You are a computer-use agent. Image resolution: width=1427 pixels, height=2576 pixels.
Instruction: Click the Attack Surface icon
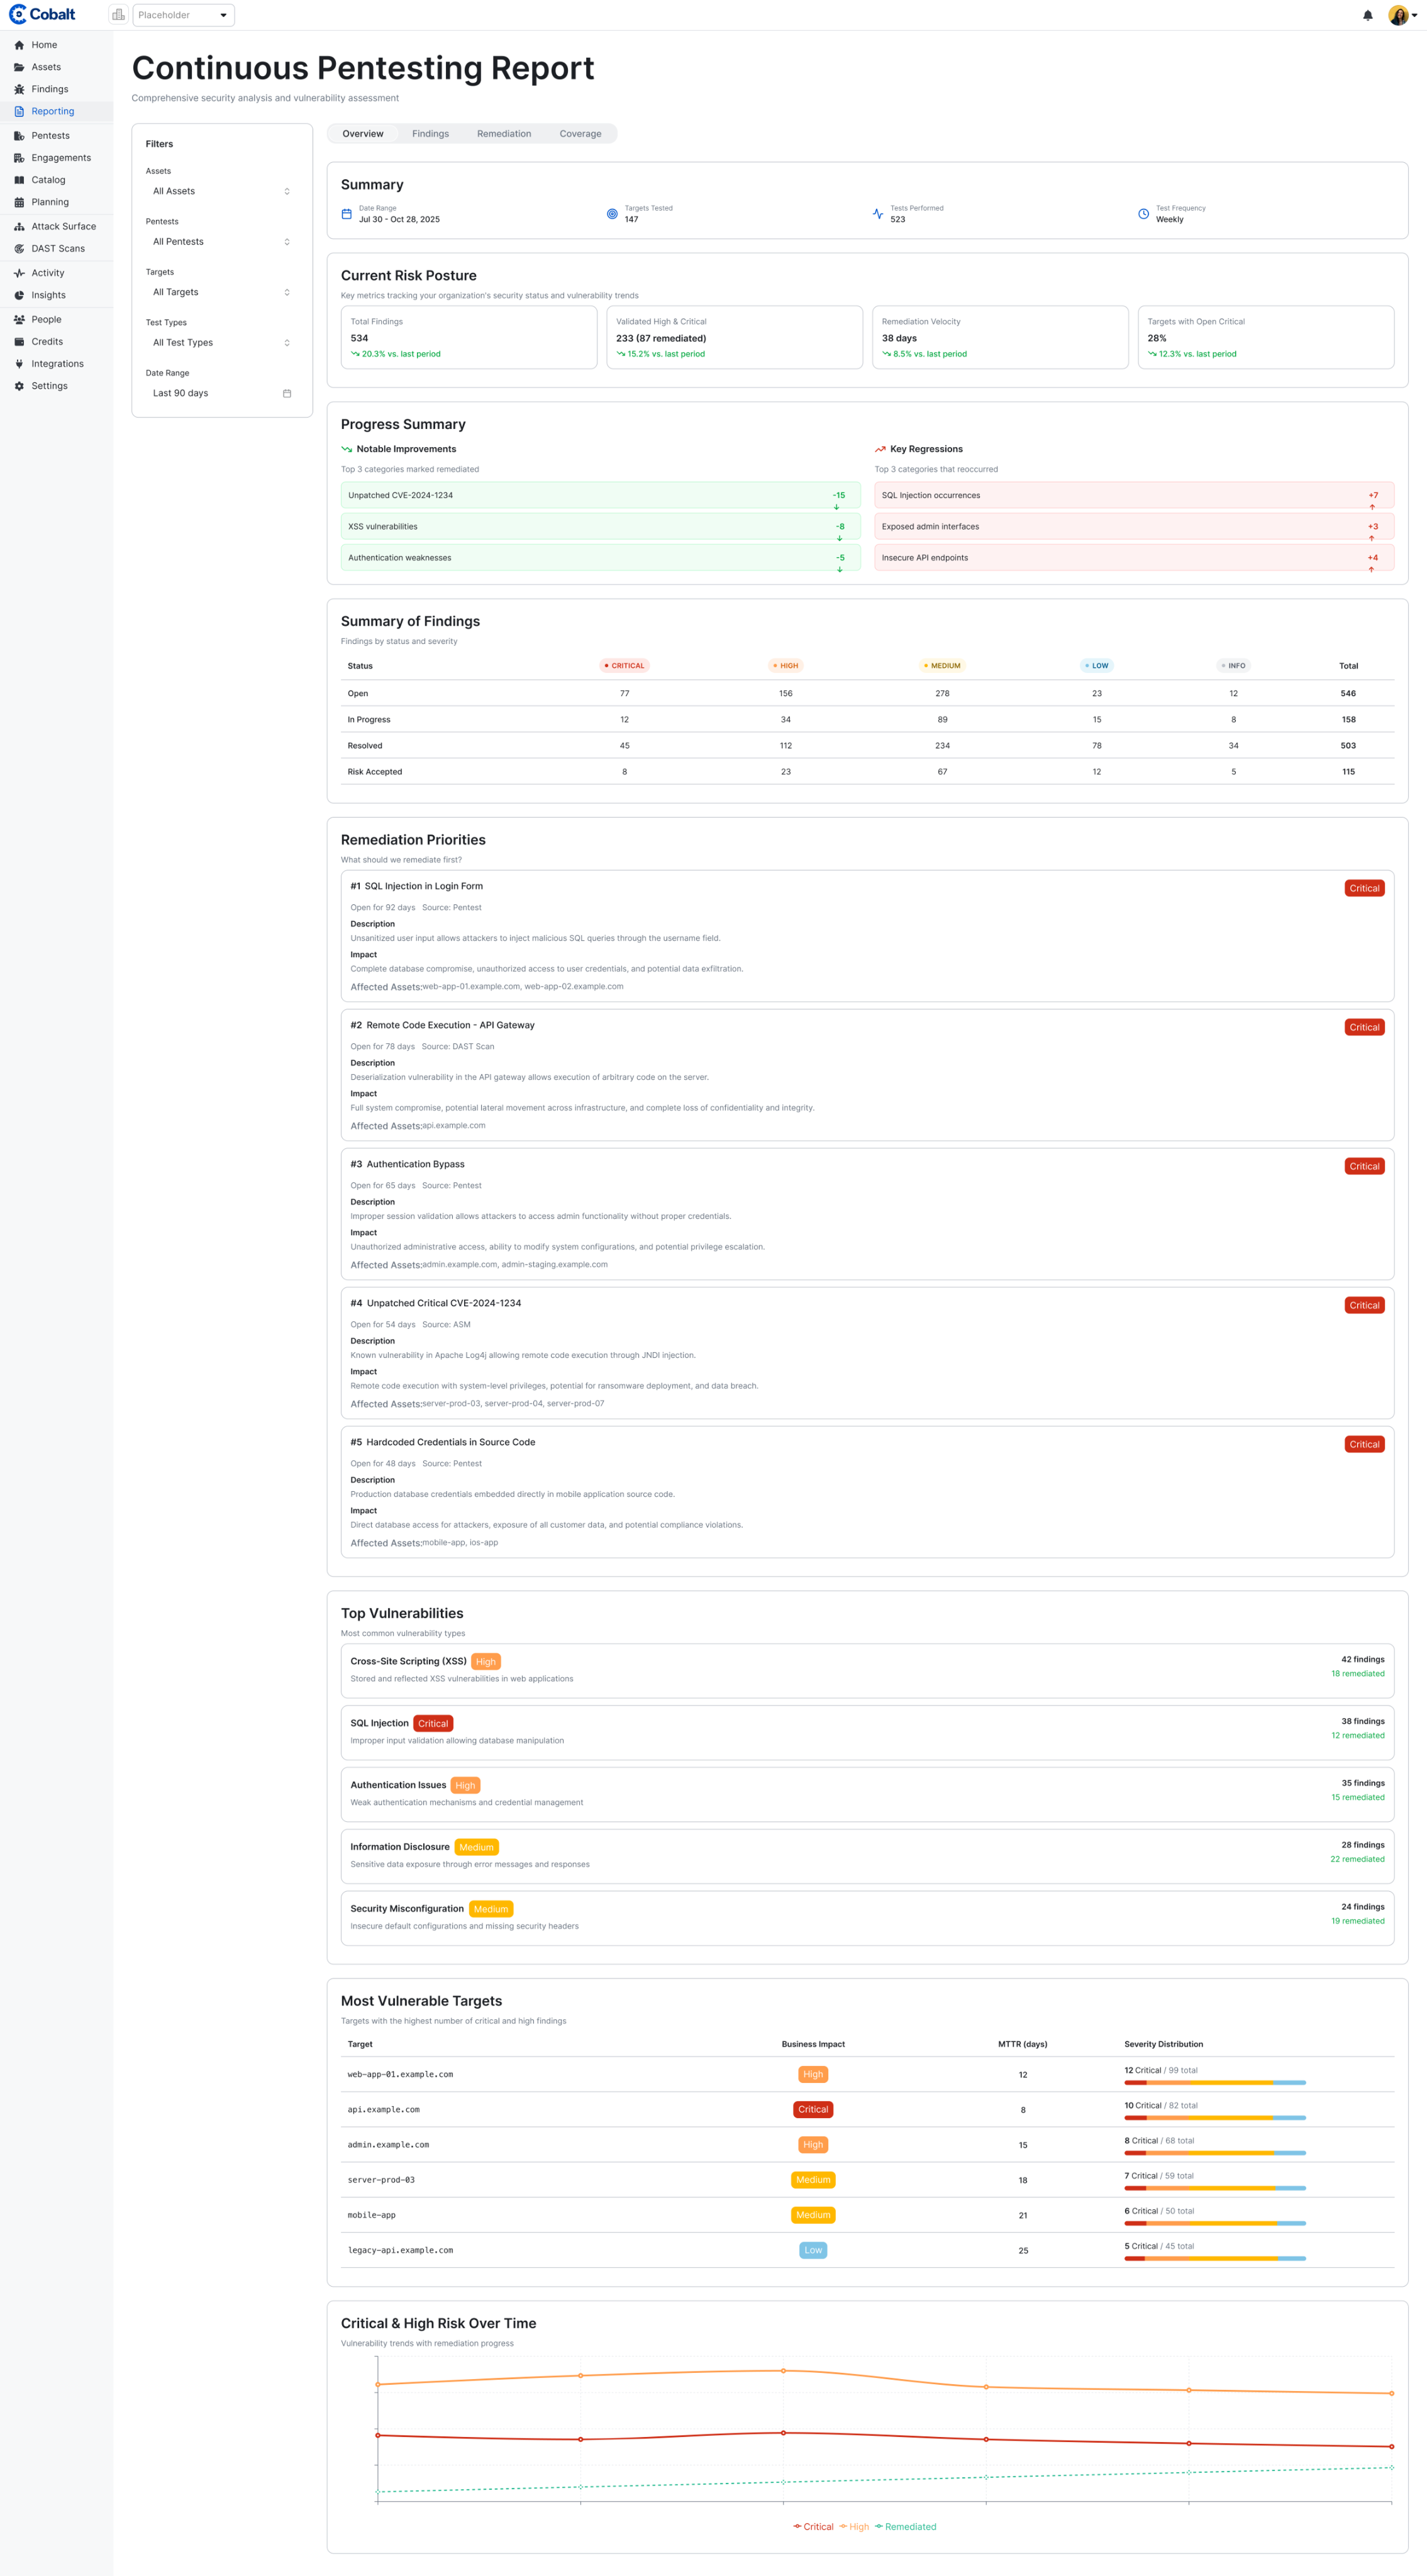pos(19,227)
